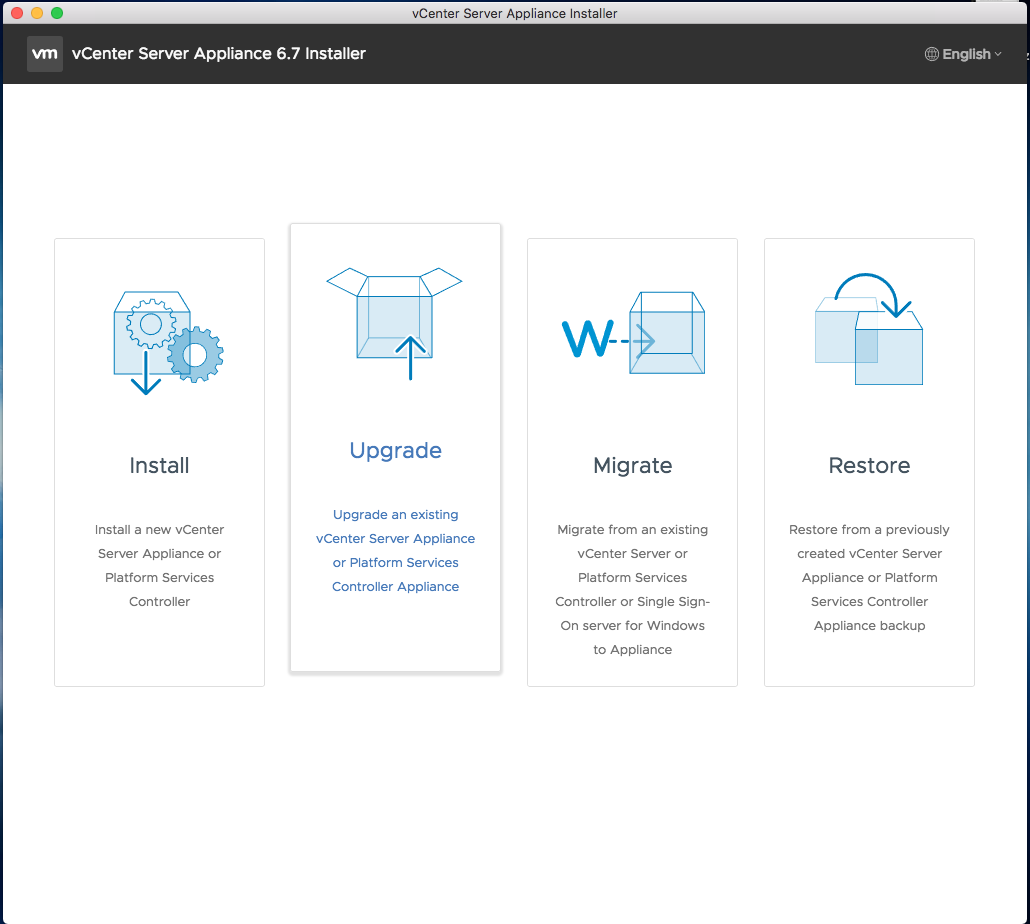This screenshot has width=1030, height=924.
Task: Click the Install a new vCenter description text
Action: click(x=159, y=566)
